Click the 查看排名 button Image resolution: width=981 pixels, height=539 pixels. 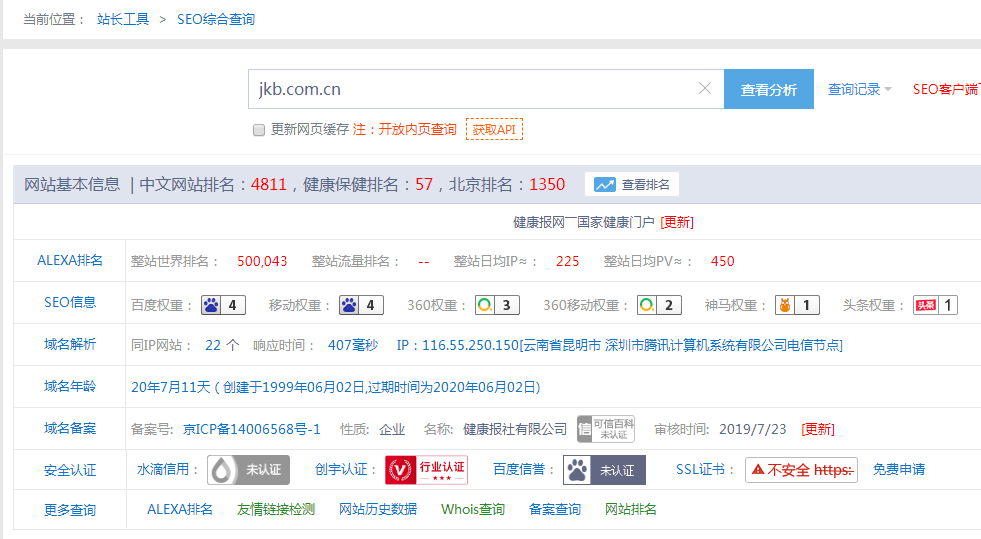point(632,184)
